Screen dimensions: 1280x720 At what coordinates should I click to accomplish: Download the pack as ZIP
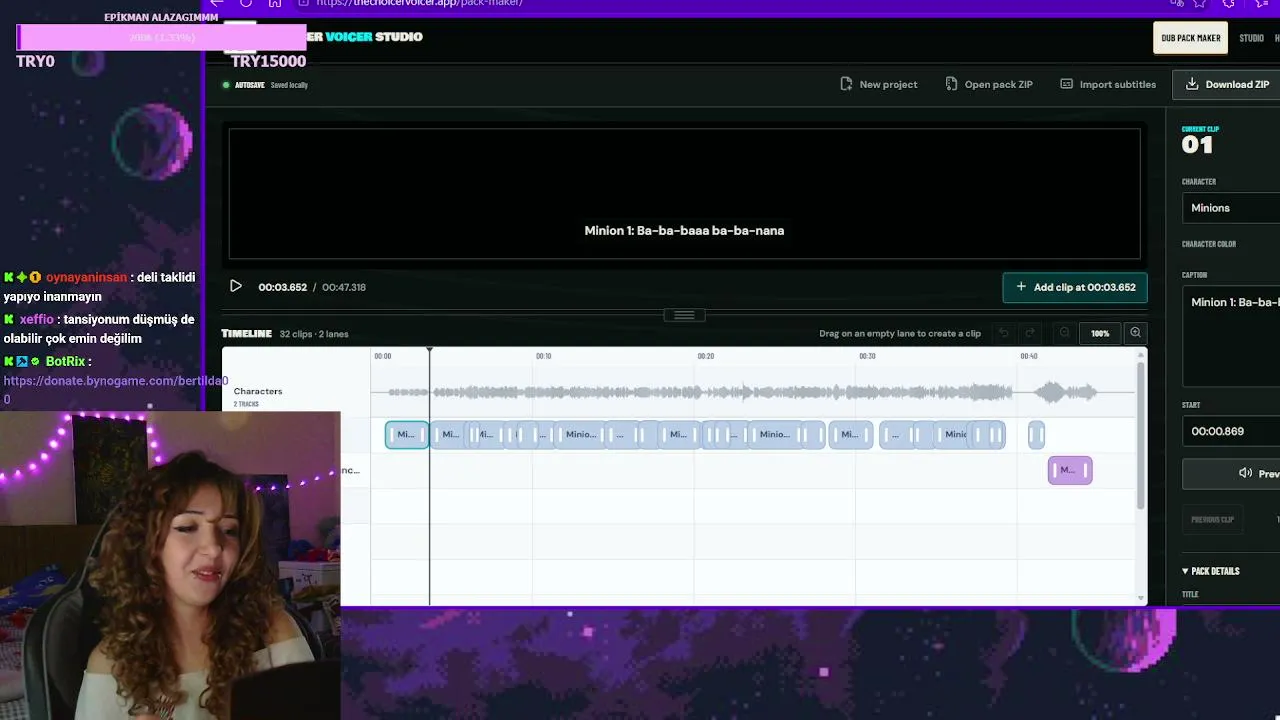point(1227,84)
